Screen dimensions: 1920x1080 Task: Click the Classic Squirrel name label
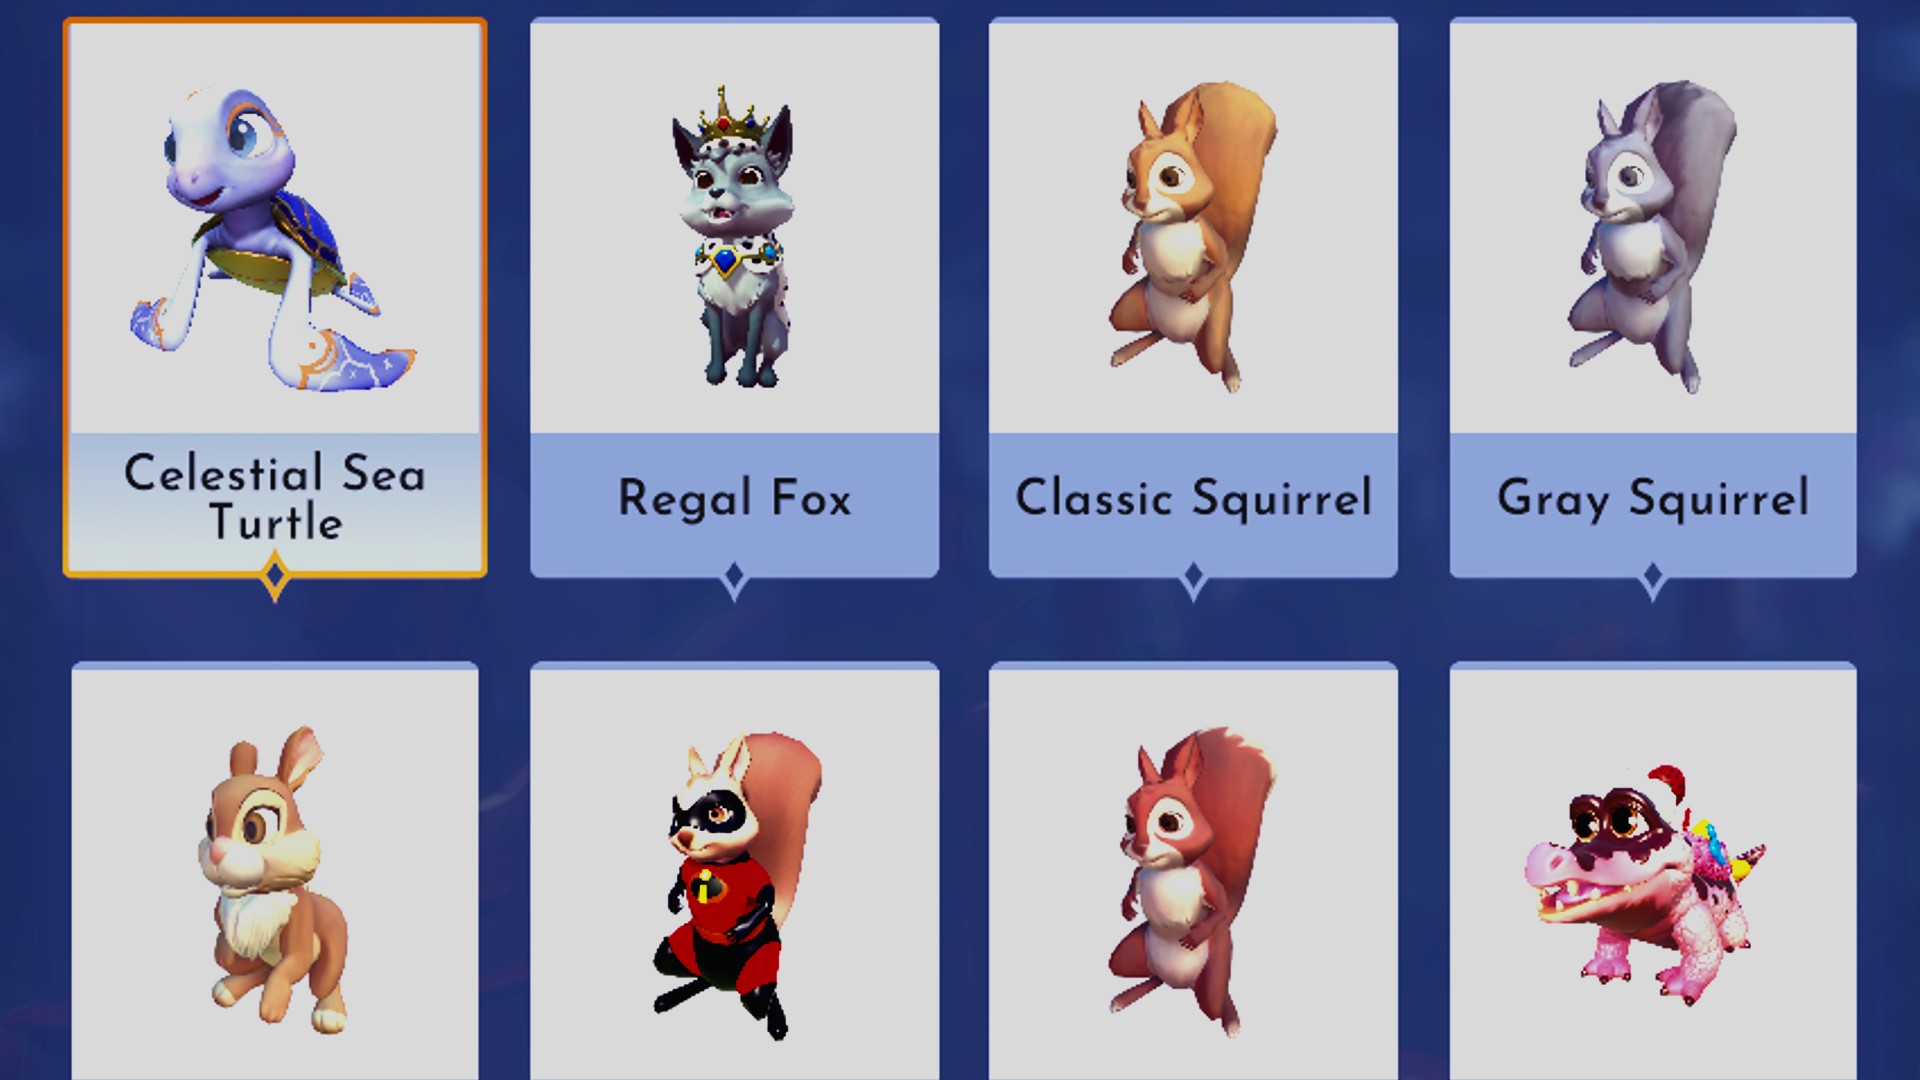point(1193,498)
